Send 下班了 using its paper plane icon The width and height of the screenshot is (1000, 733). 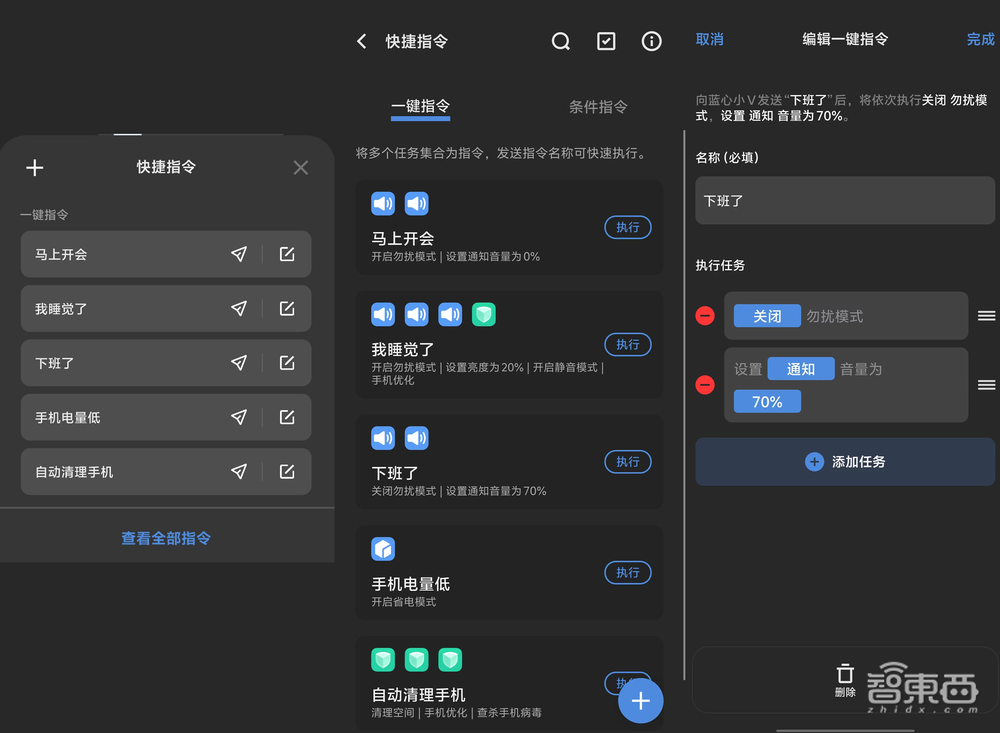(x=239, y=363)
